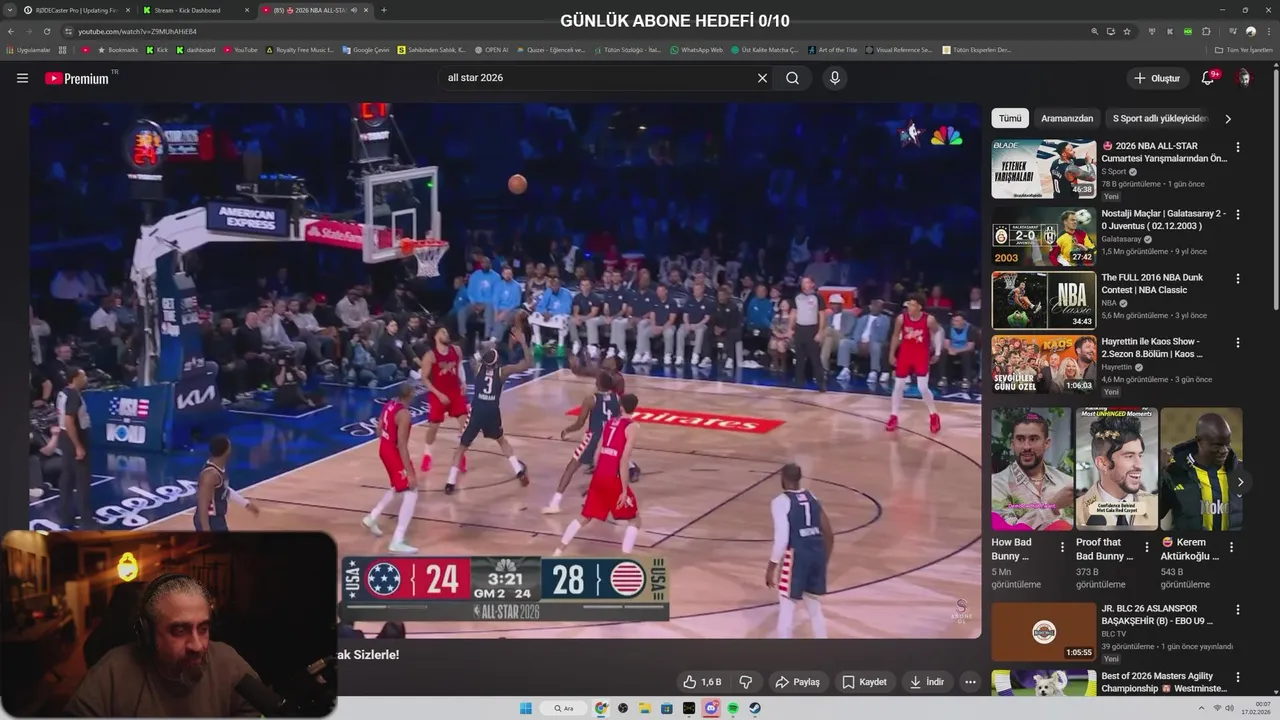The height and width of the screenshot is (720, 1280).
Task: Open options for Nostalji Maçlar Galatasaray video
Action: [1238, 215]
